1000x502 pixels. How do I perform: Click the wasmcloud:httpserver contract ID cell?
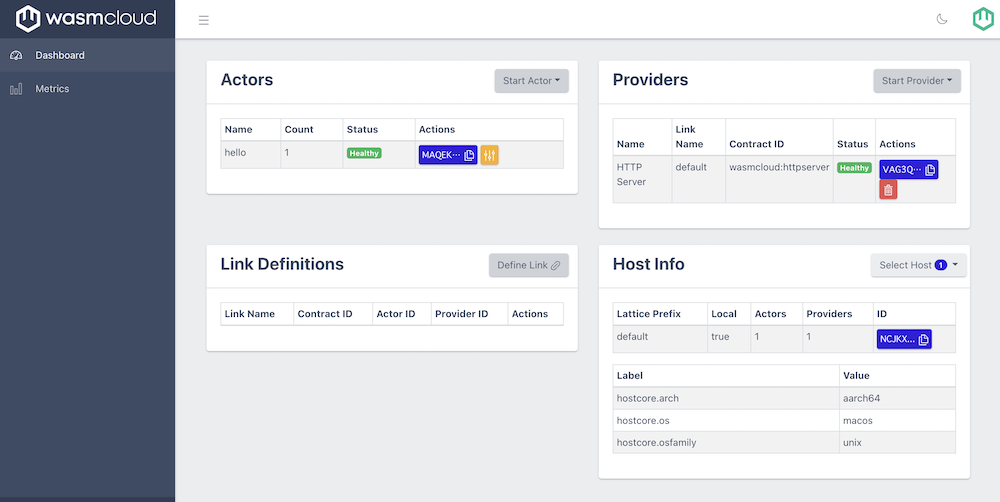[779, 179]
